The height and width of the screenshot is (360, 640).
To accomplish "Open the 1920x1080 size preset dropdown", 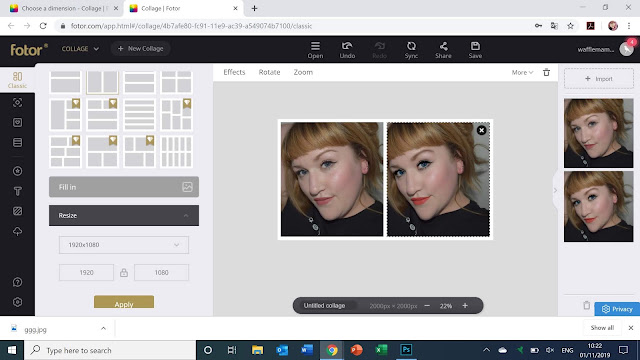I will tap(124, 245).
